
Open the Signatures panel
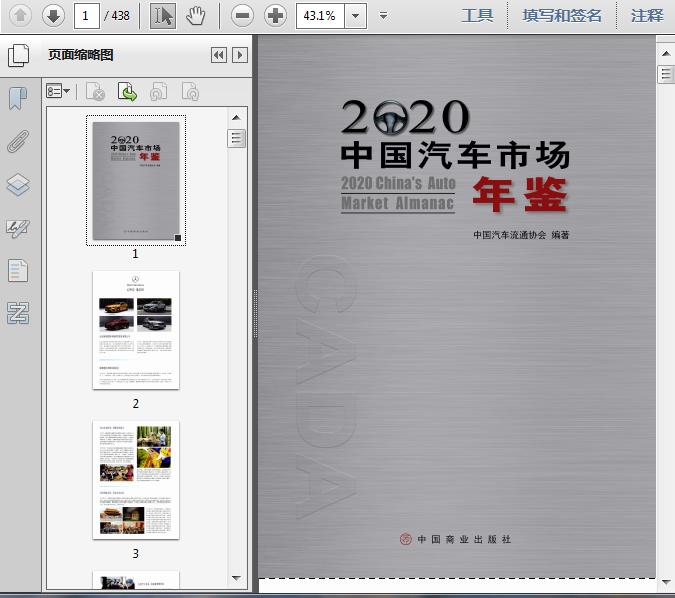pyautogui.click(x=18, y=228)
